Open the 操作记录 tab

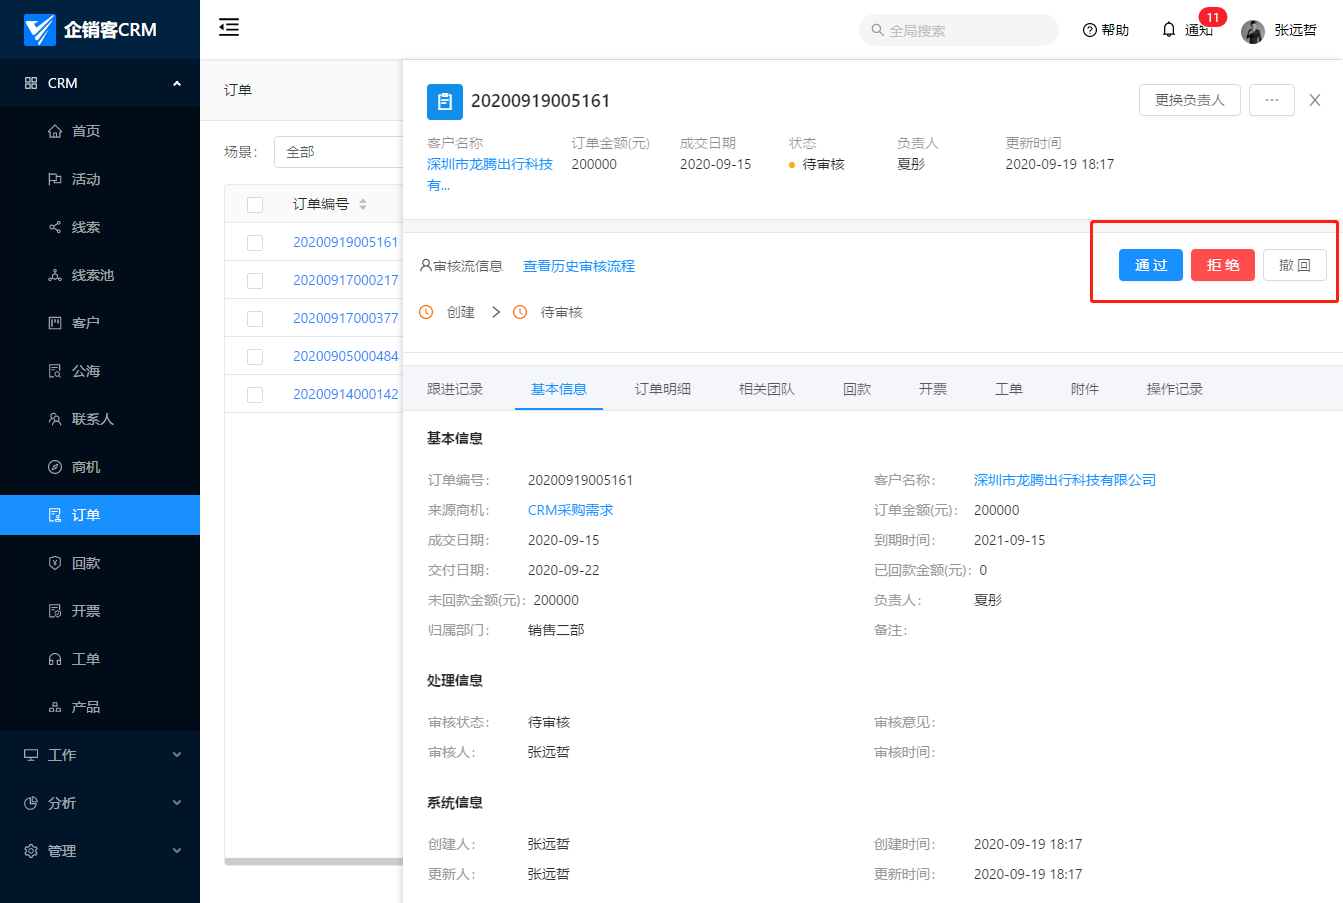point(1174,389)
